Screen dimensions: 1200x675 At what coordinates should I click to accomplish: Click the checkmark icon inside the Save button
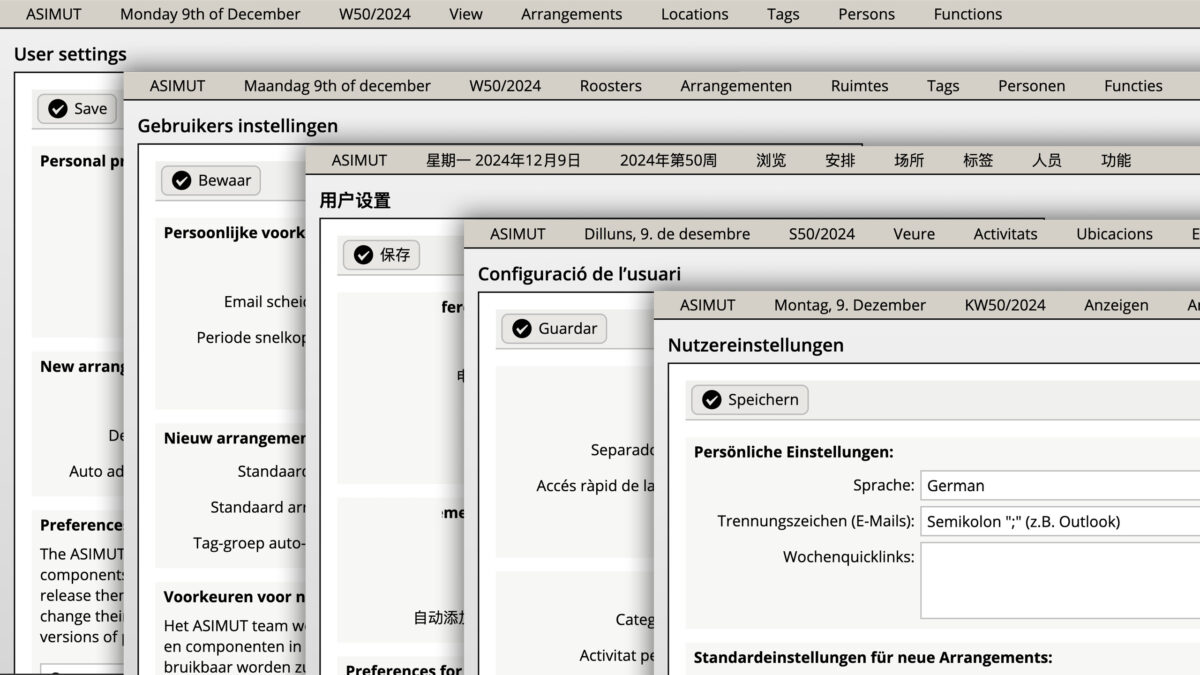point(55,109)
